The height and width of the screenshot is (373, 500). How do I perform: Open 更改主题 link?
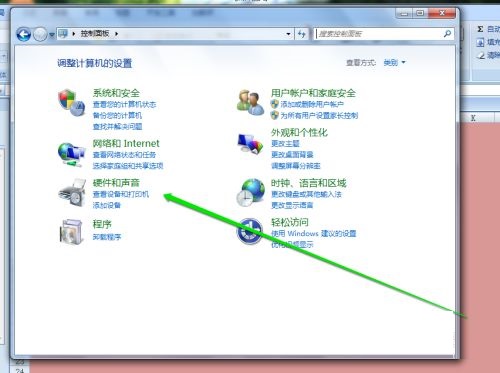[x=285, y=144]
